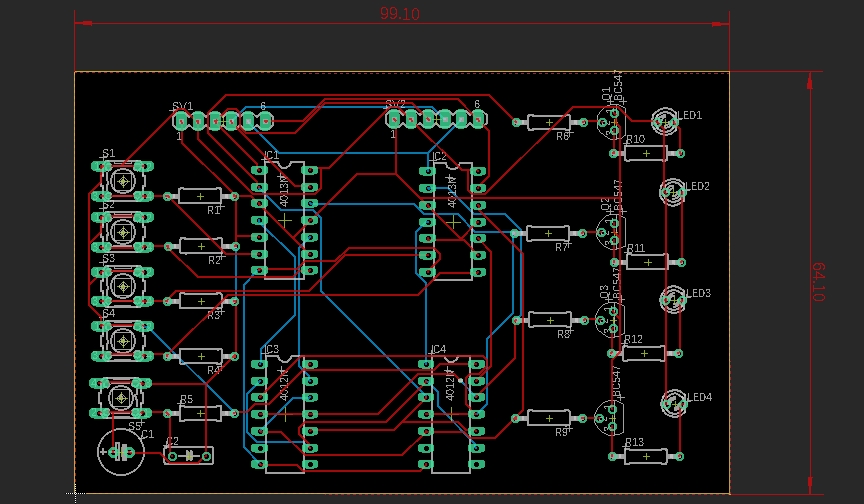Click the SV1 label text

click(x=182, y=106)
